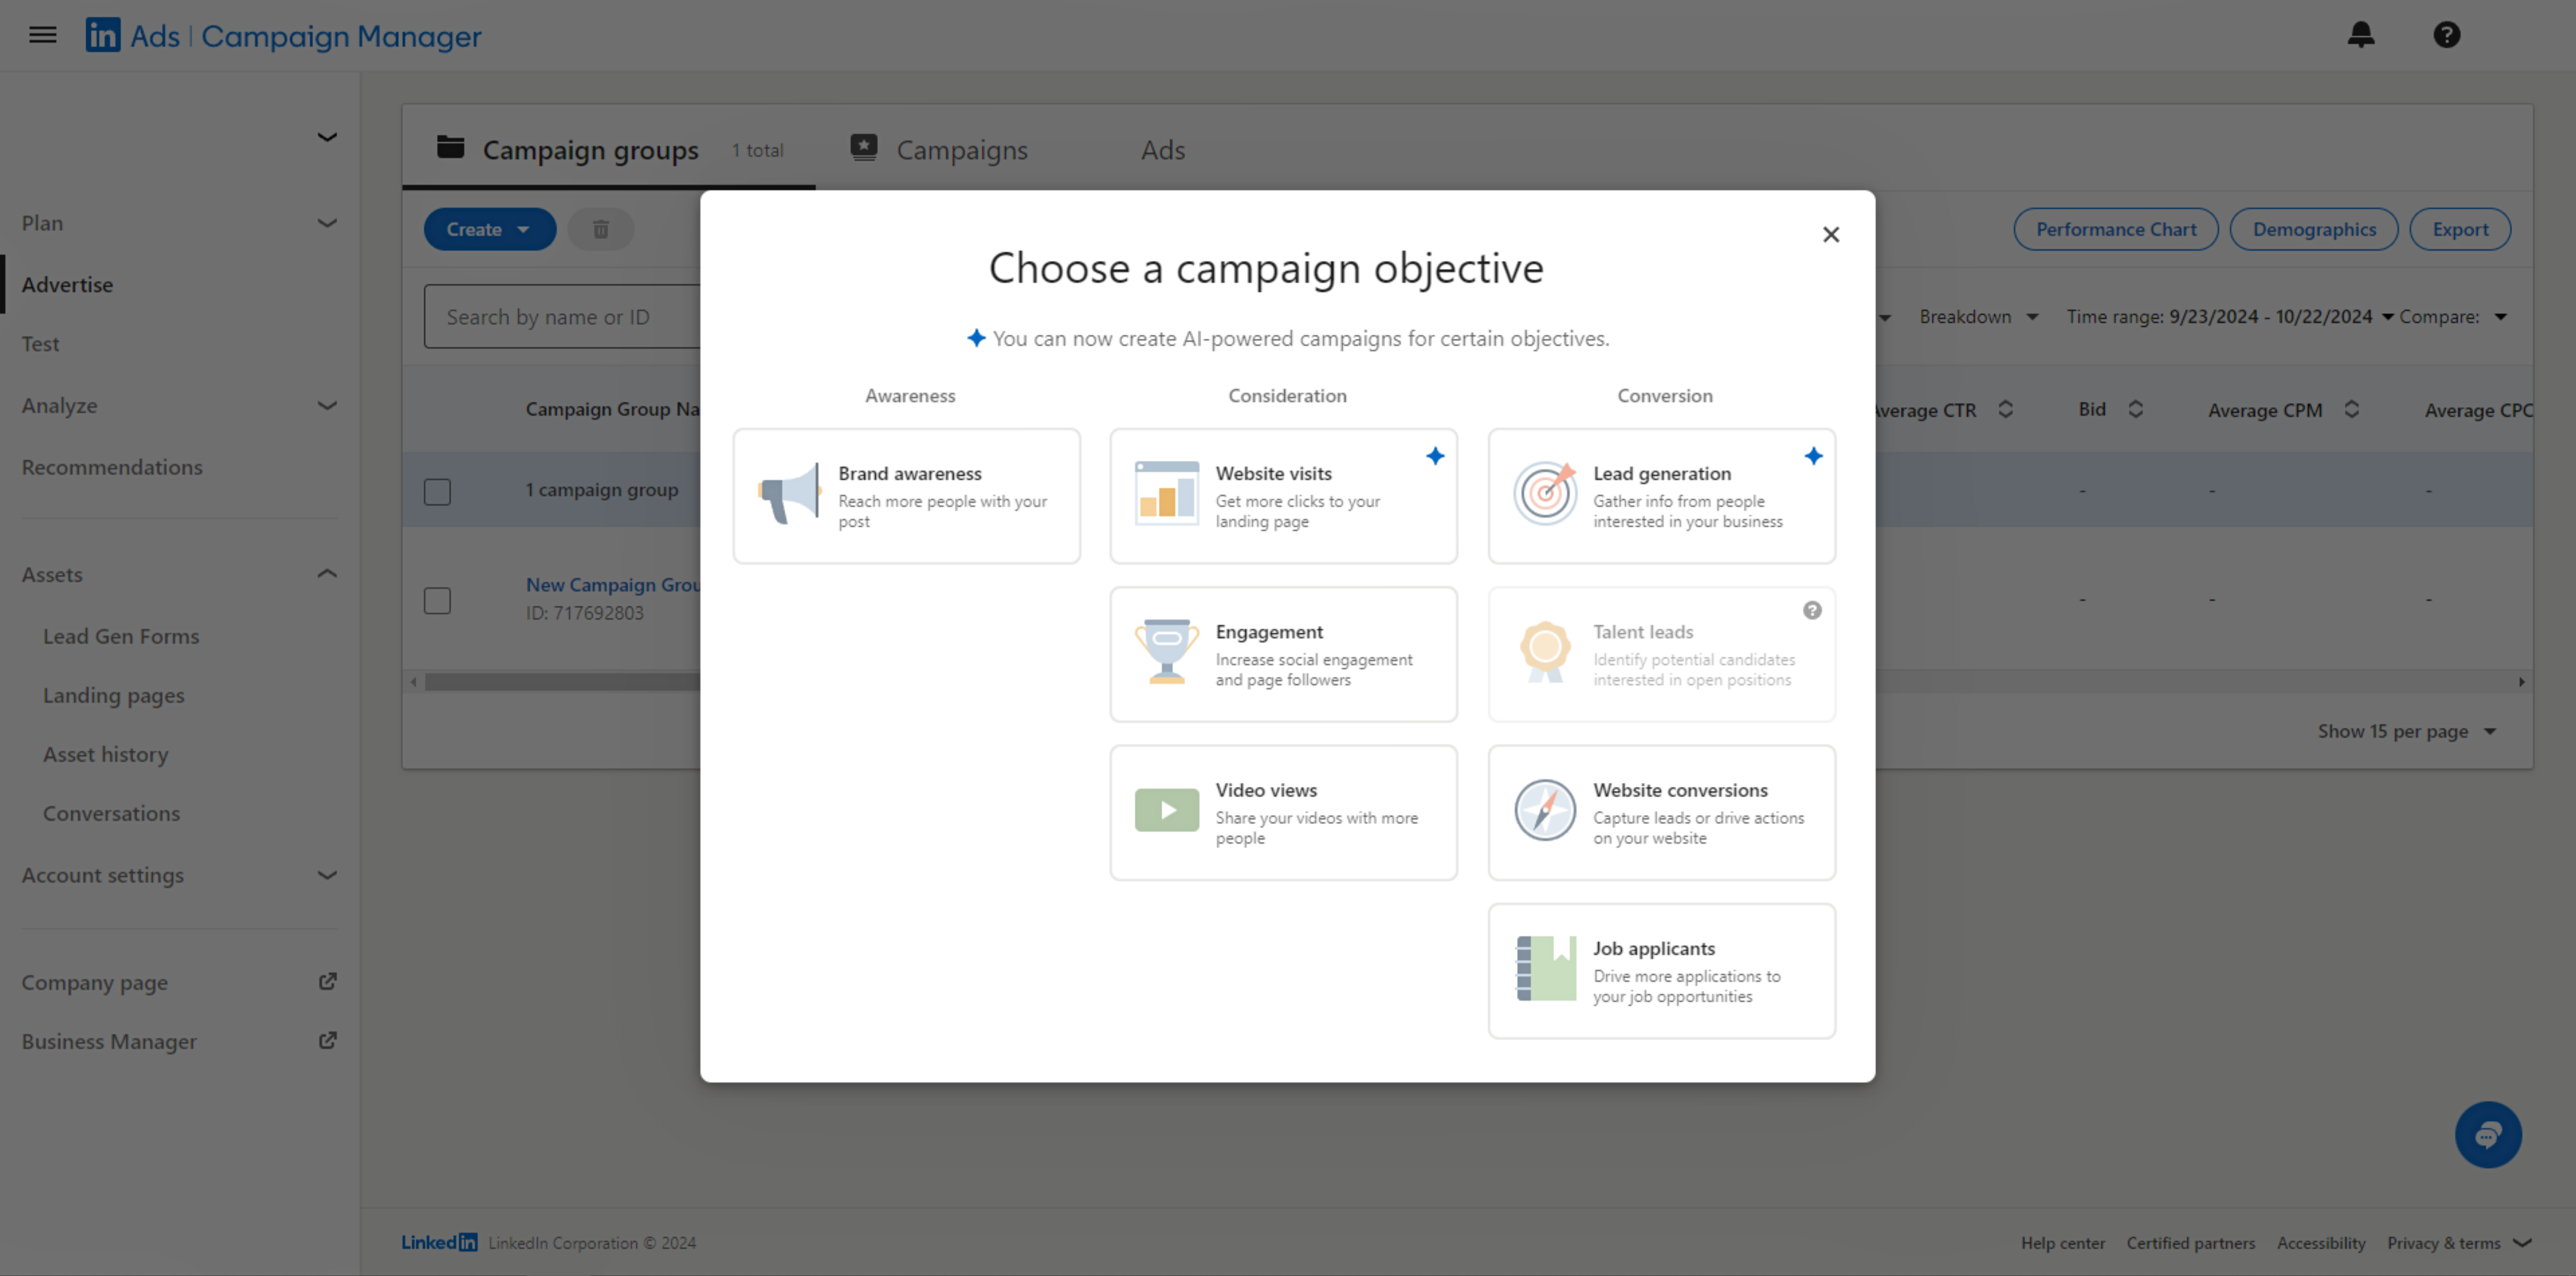Image resolution: width=2576 pixels, height=1276 pixels.
Task: Open Demographics view
Action: (x=2314, y=229)
